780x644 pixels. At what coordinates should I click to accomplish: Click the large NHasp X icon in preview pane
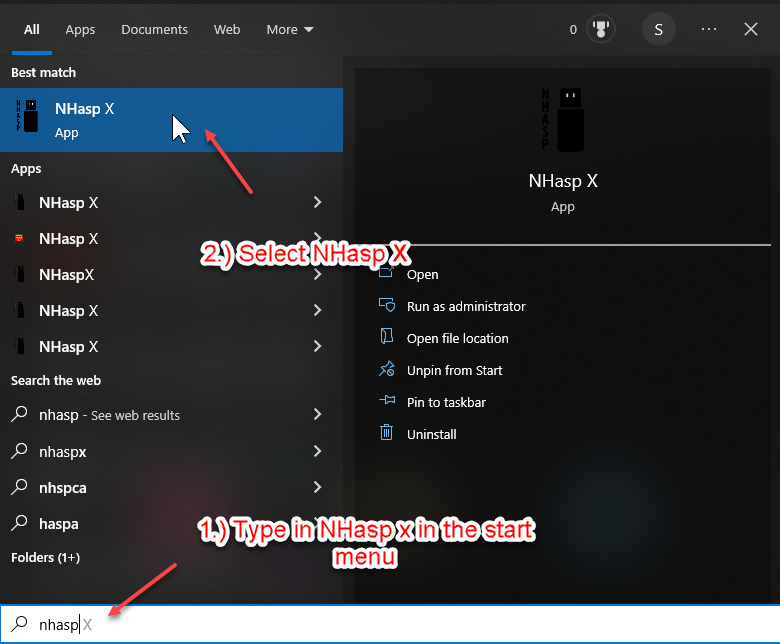click(x=563, y=119)
